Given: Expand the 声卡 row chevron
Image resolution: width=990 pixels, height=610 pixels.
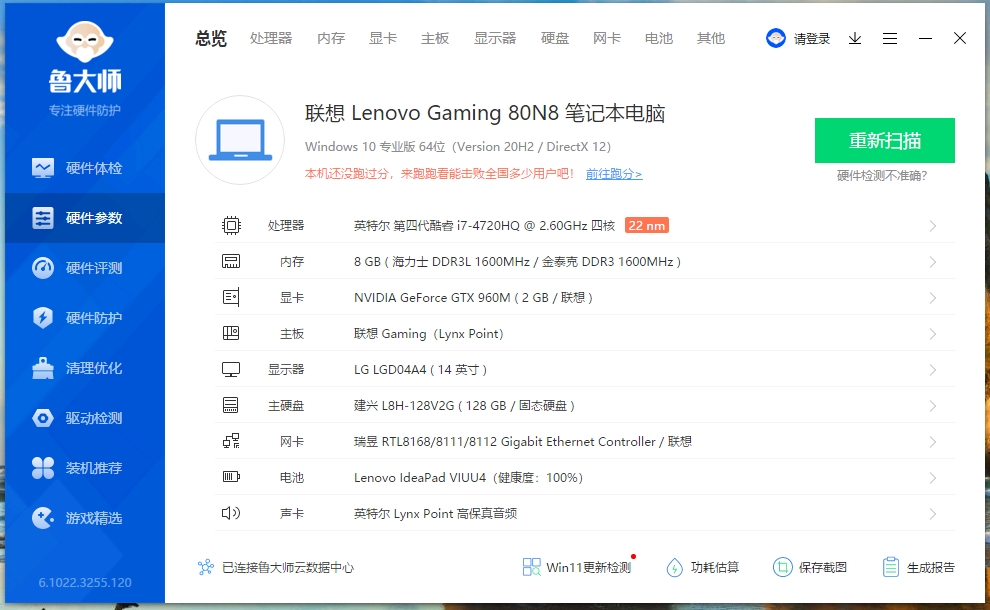Looking at the screenshot, I should (x=933, y=514).
